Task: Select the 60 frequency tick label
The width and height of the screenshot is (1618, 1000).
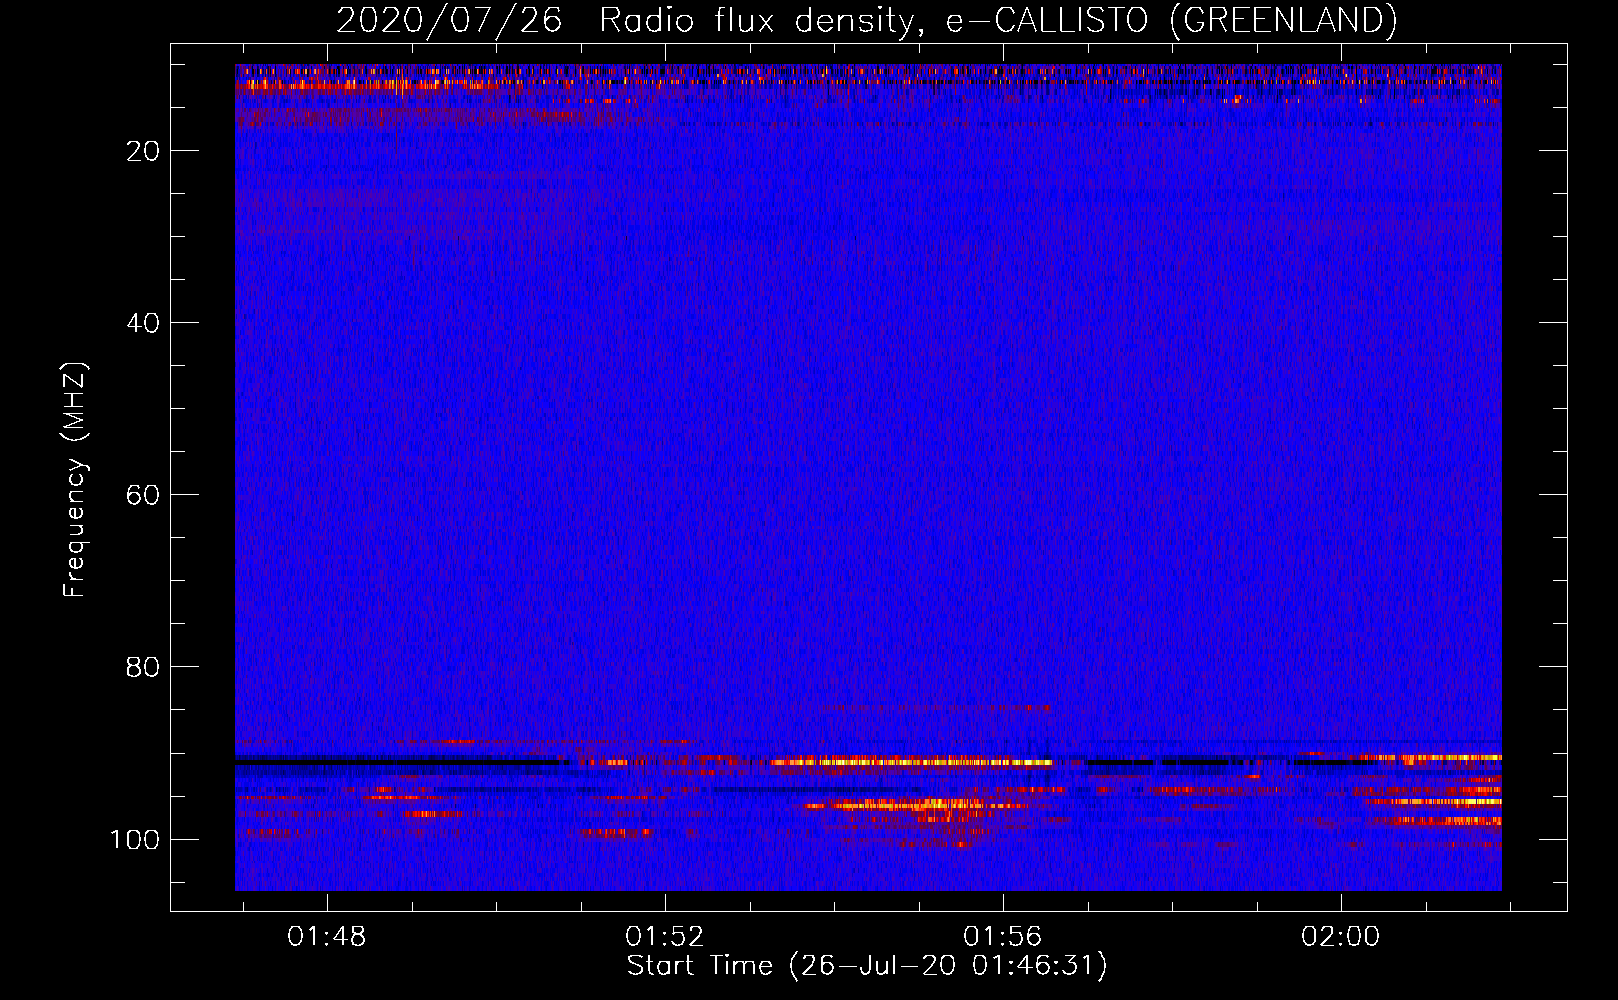Action: 142,495
